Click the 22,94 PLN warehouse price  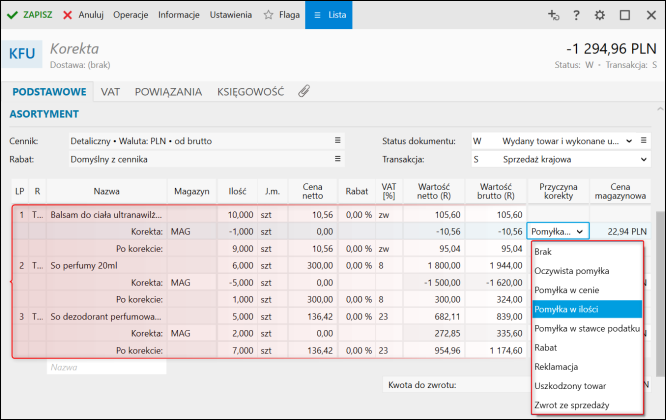pyautogui.click(x=620, y=232)
